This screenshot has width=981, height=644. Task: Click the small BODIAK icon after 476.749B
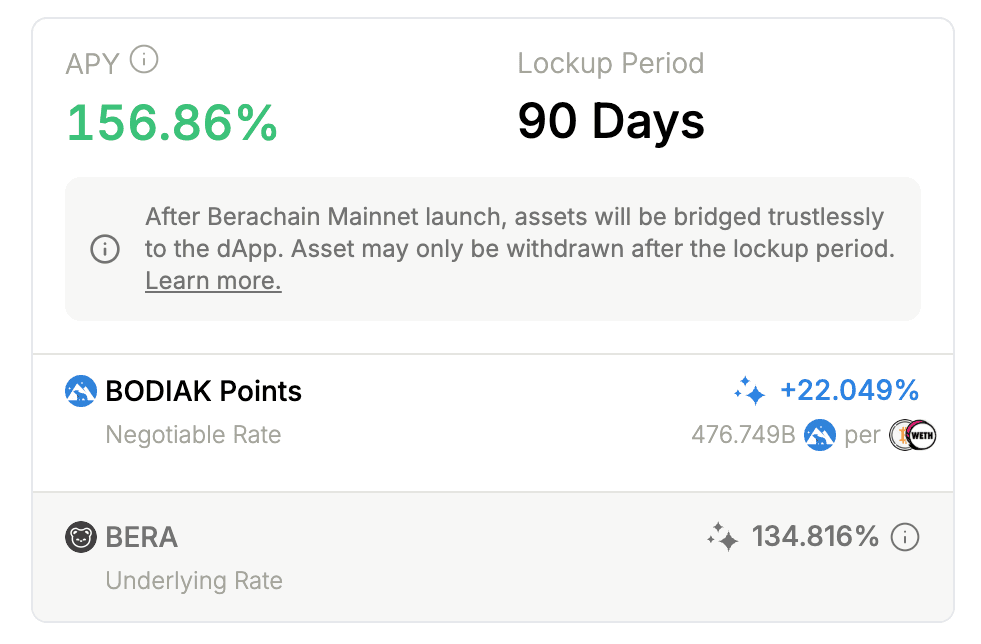819,435
